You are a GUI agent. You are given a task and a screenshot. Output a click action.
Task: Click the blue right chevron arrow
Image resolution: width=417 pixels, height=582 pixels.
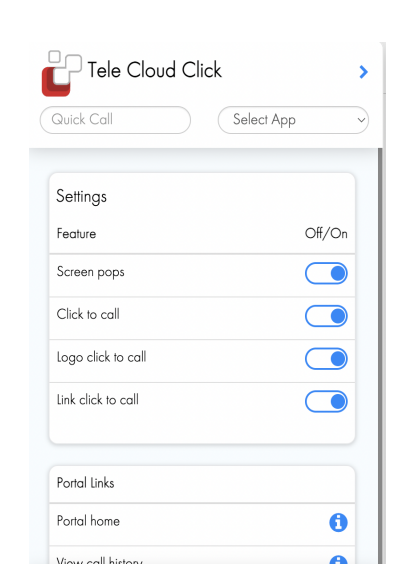click(x=364, y=72)
